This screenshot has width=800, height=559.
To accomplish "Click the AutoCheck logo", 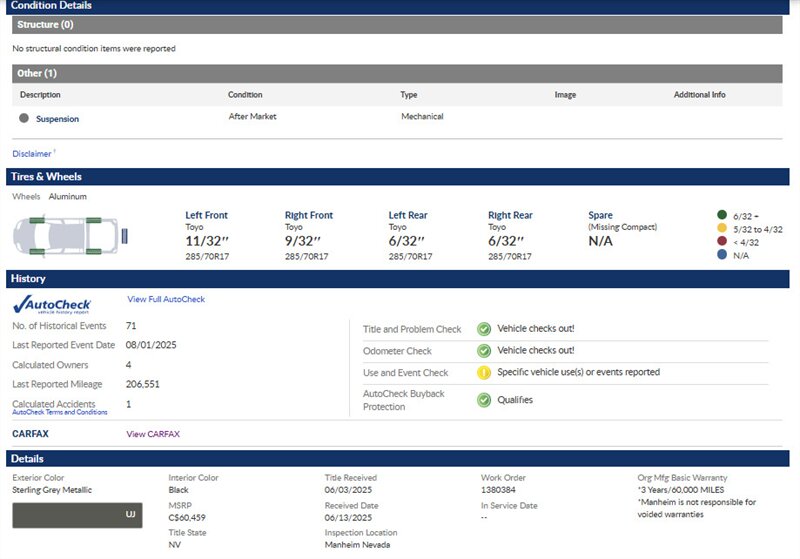I will click(x=52, y=304).
